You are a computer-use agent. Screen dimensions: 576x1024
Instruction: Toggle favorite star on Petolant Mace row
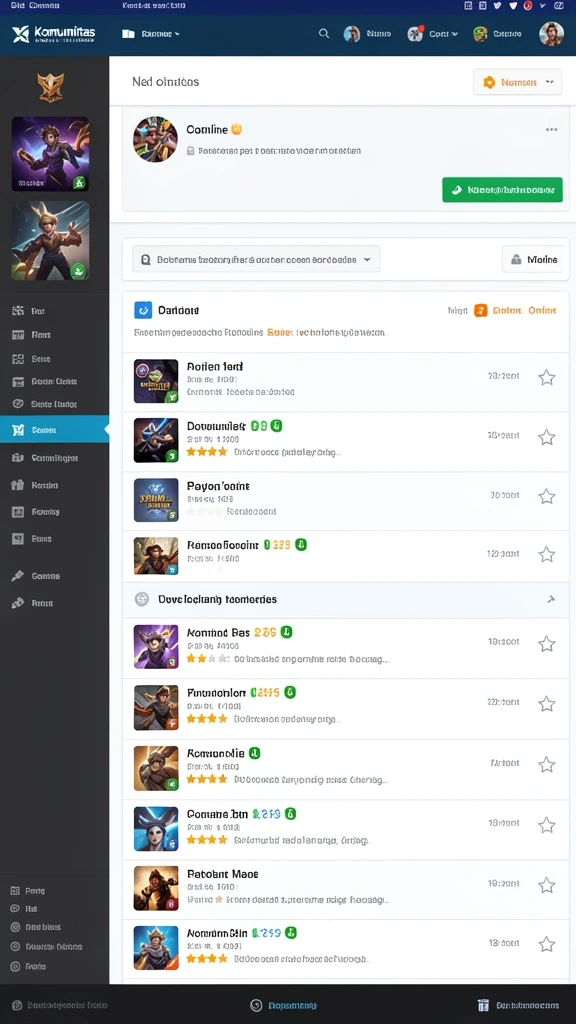[547, 885]
